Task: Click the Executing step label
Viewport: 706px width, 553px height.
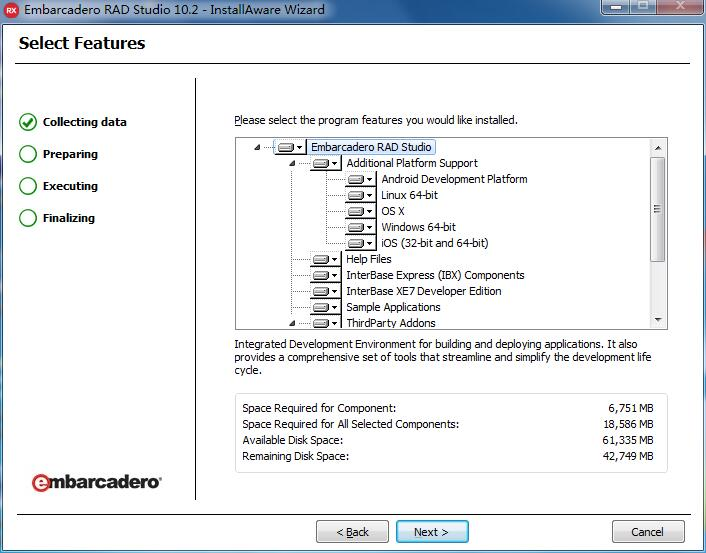Action: (70, 186)
